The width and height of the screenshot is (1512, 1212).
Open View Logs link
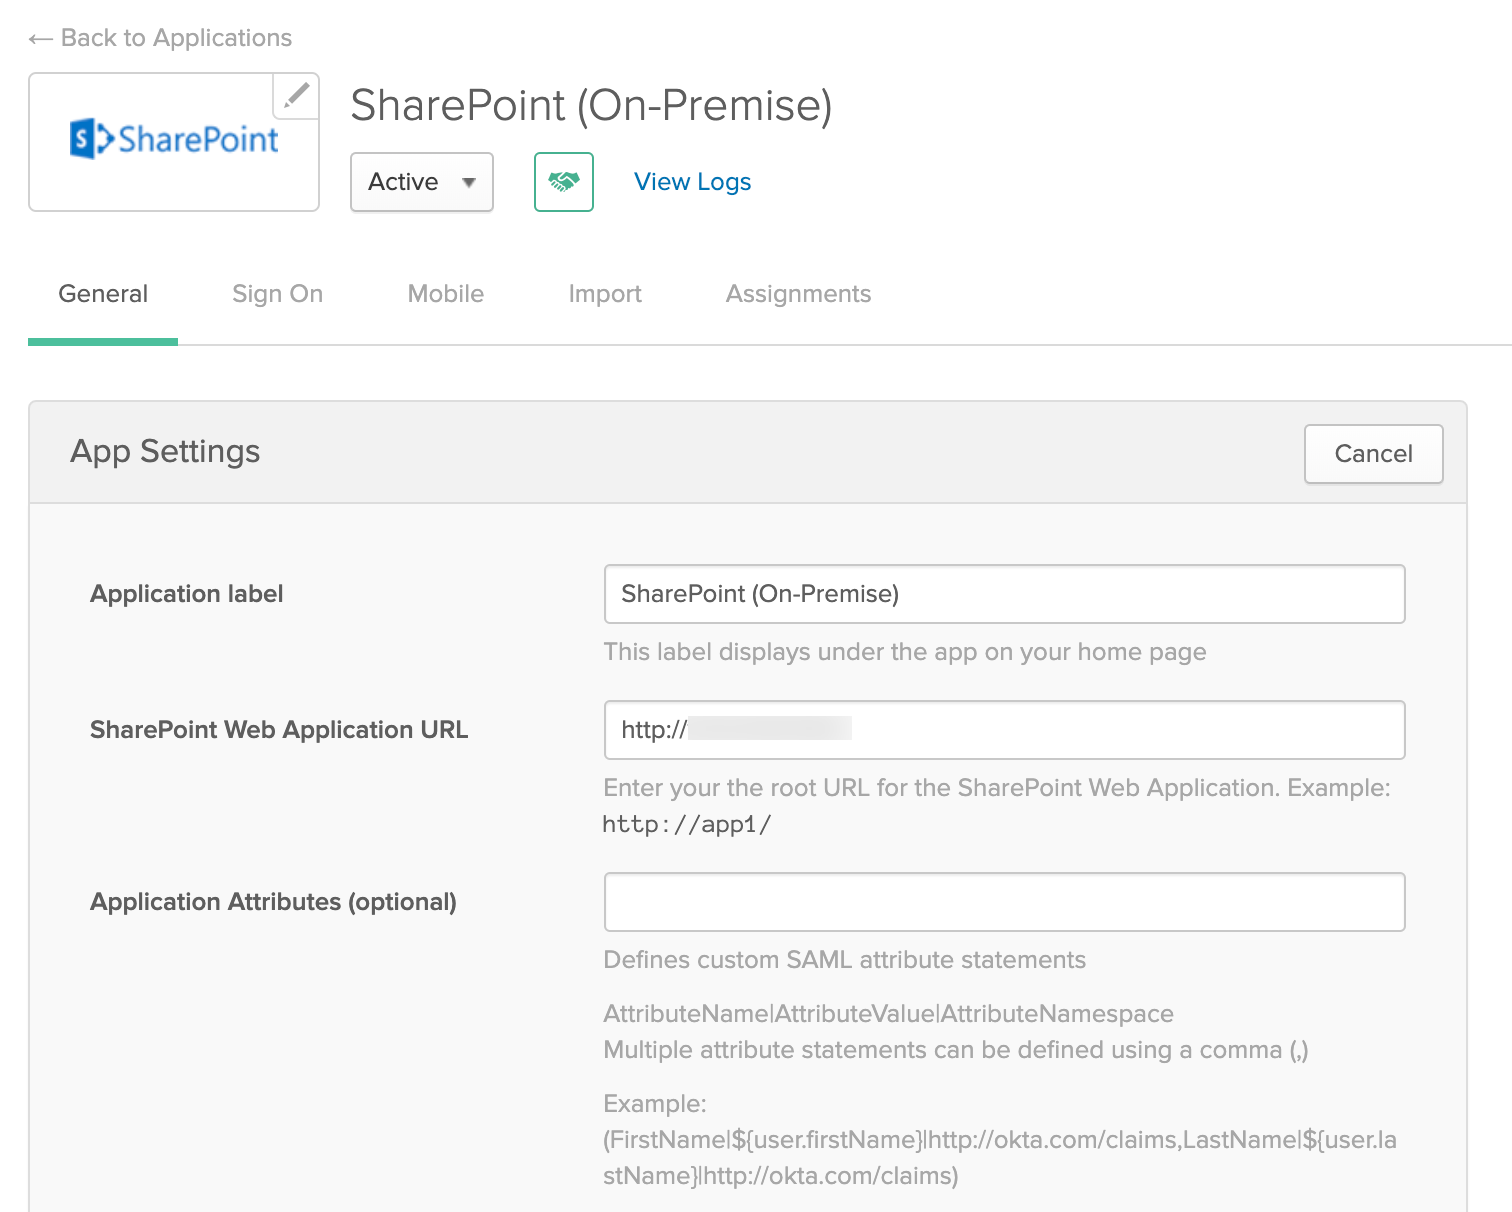pyautogui.click(x=692, y=182)
